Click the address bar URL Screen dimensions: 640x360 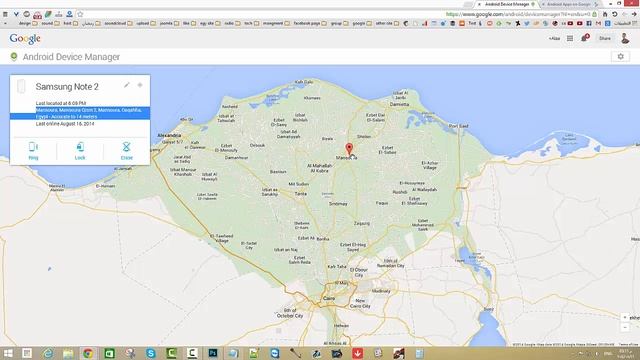[x=518, y=14]
